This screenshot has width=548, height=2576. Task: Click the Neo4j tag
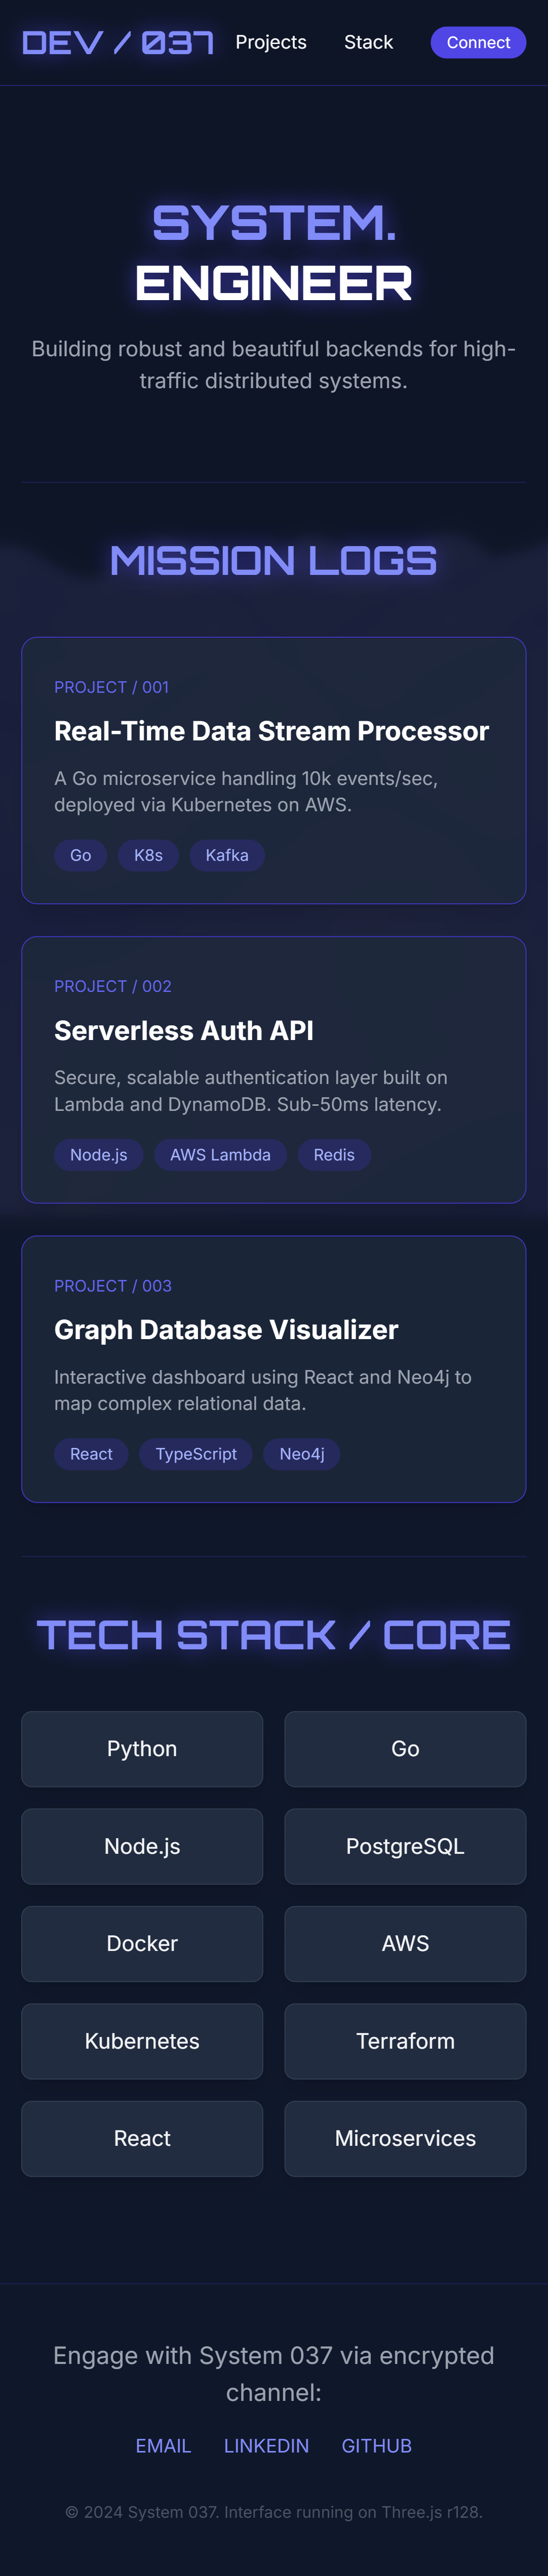click(x=302, y=1453)
